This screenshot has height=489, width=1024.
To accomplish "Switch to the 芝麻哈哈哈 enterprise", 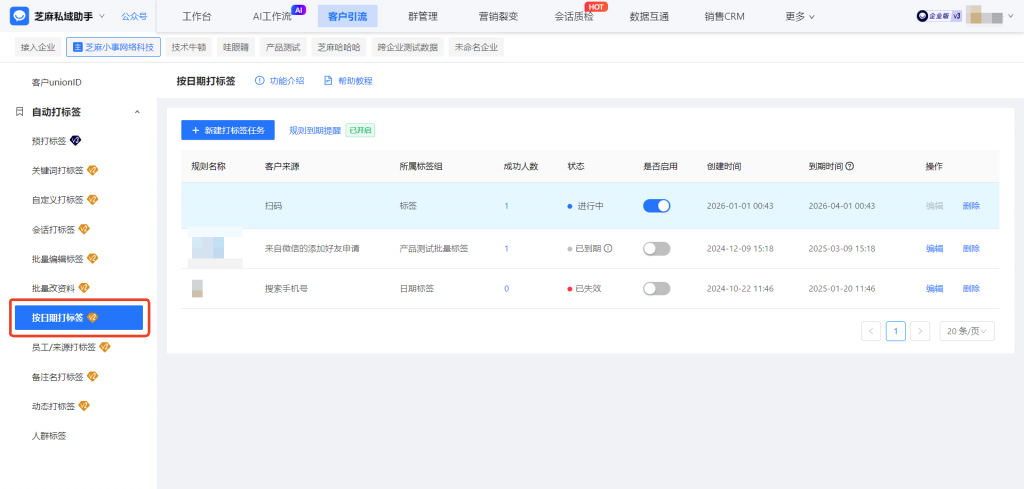I will click(338, 47).
